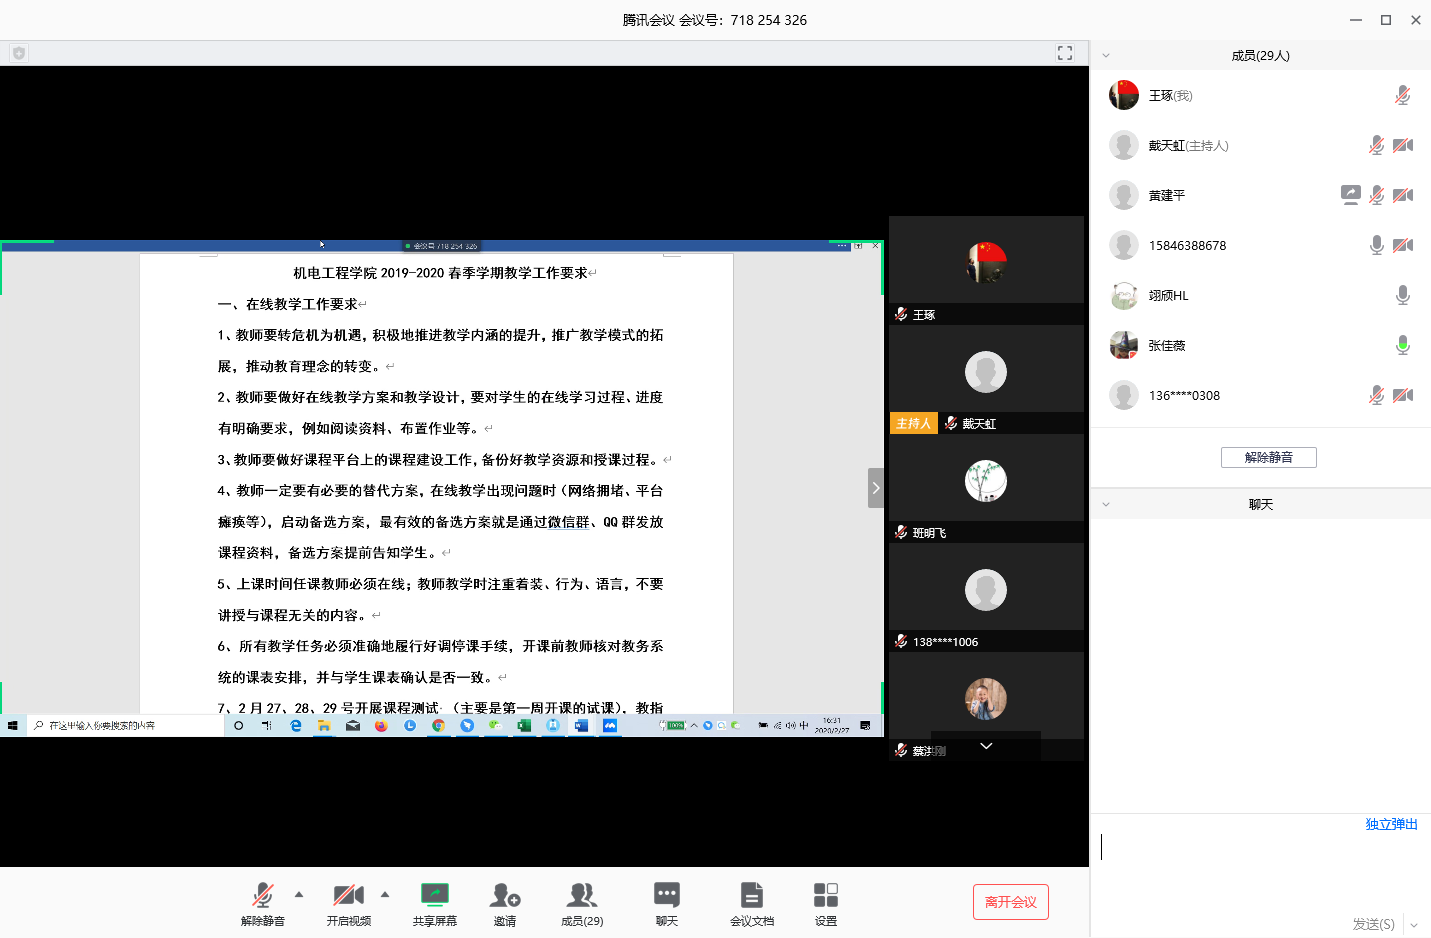Toggle Unmute (解除静音) microphone in toolbar

click(x=263, y=895)
